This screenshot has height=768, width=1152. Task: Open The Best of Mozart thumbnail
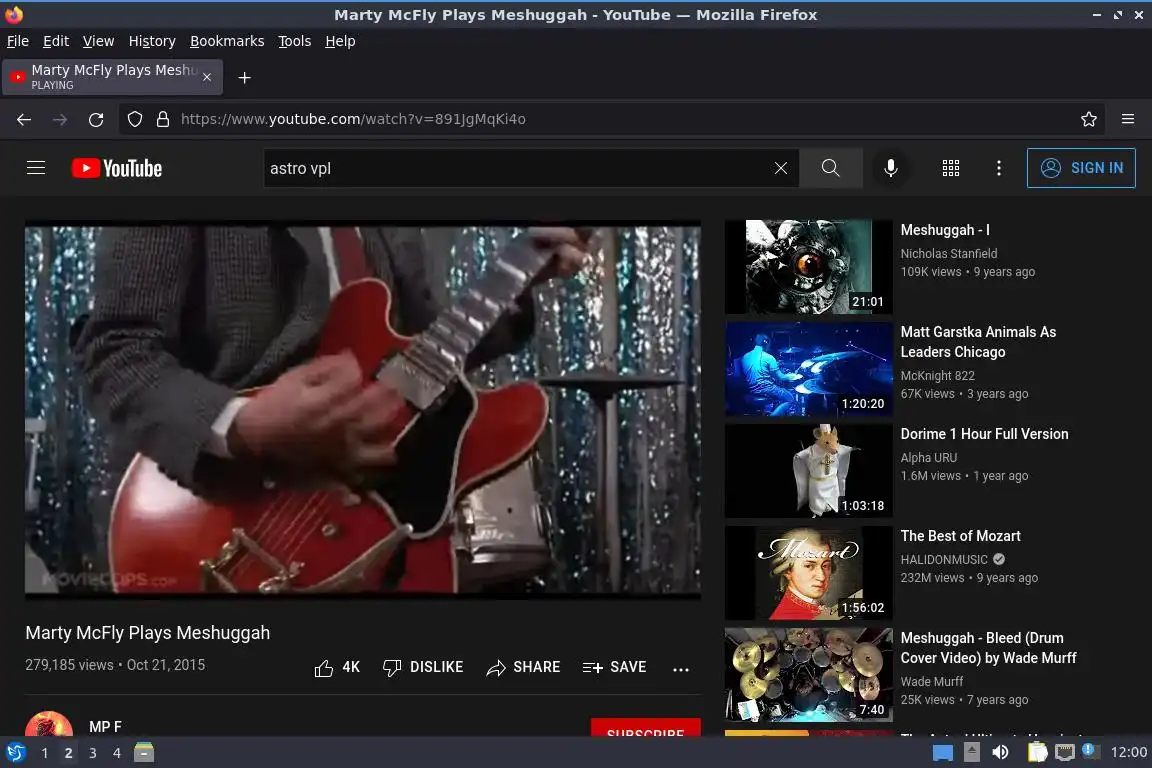click(x=808, y=573)
